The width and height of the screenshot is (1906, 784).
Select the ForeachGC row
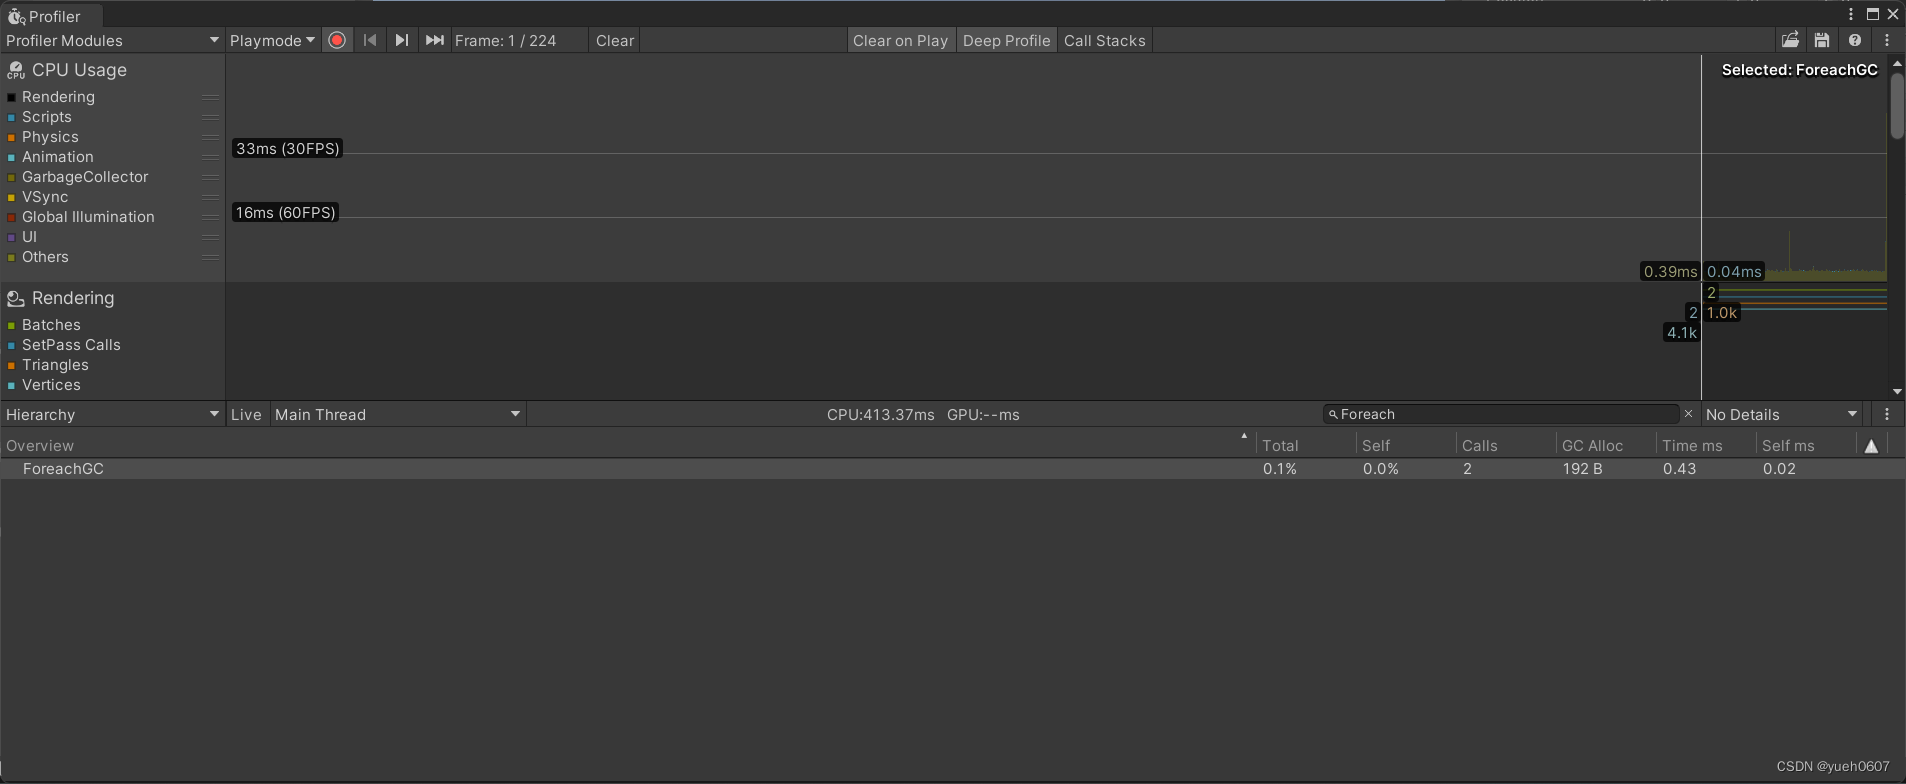pyautogui.click(x=952, y=469)
